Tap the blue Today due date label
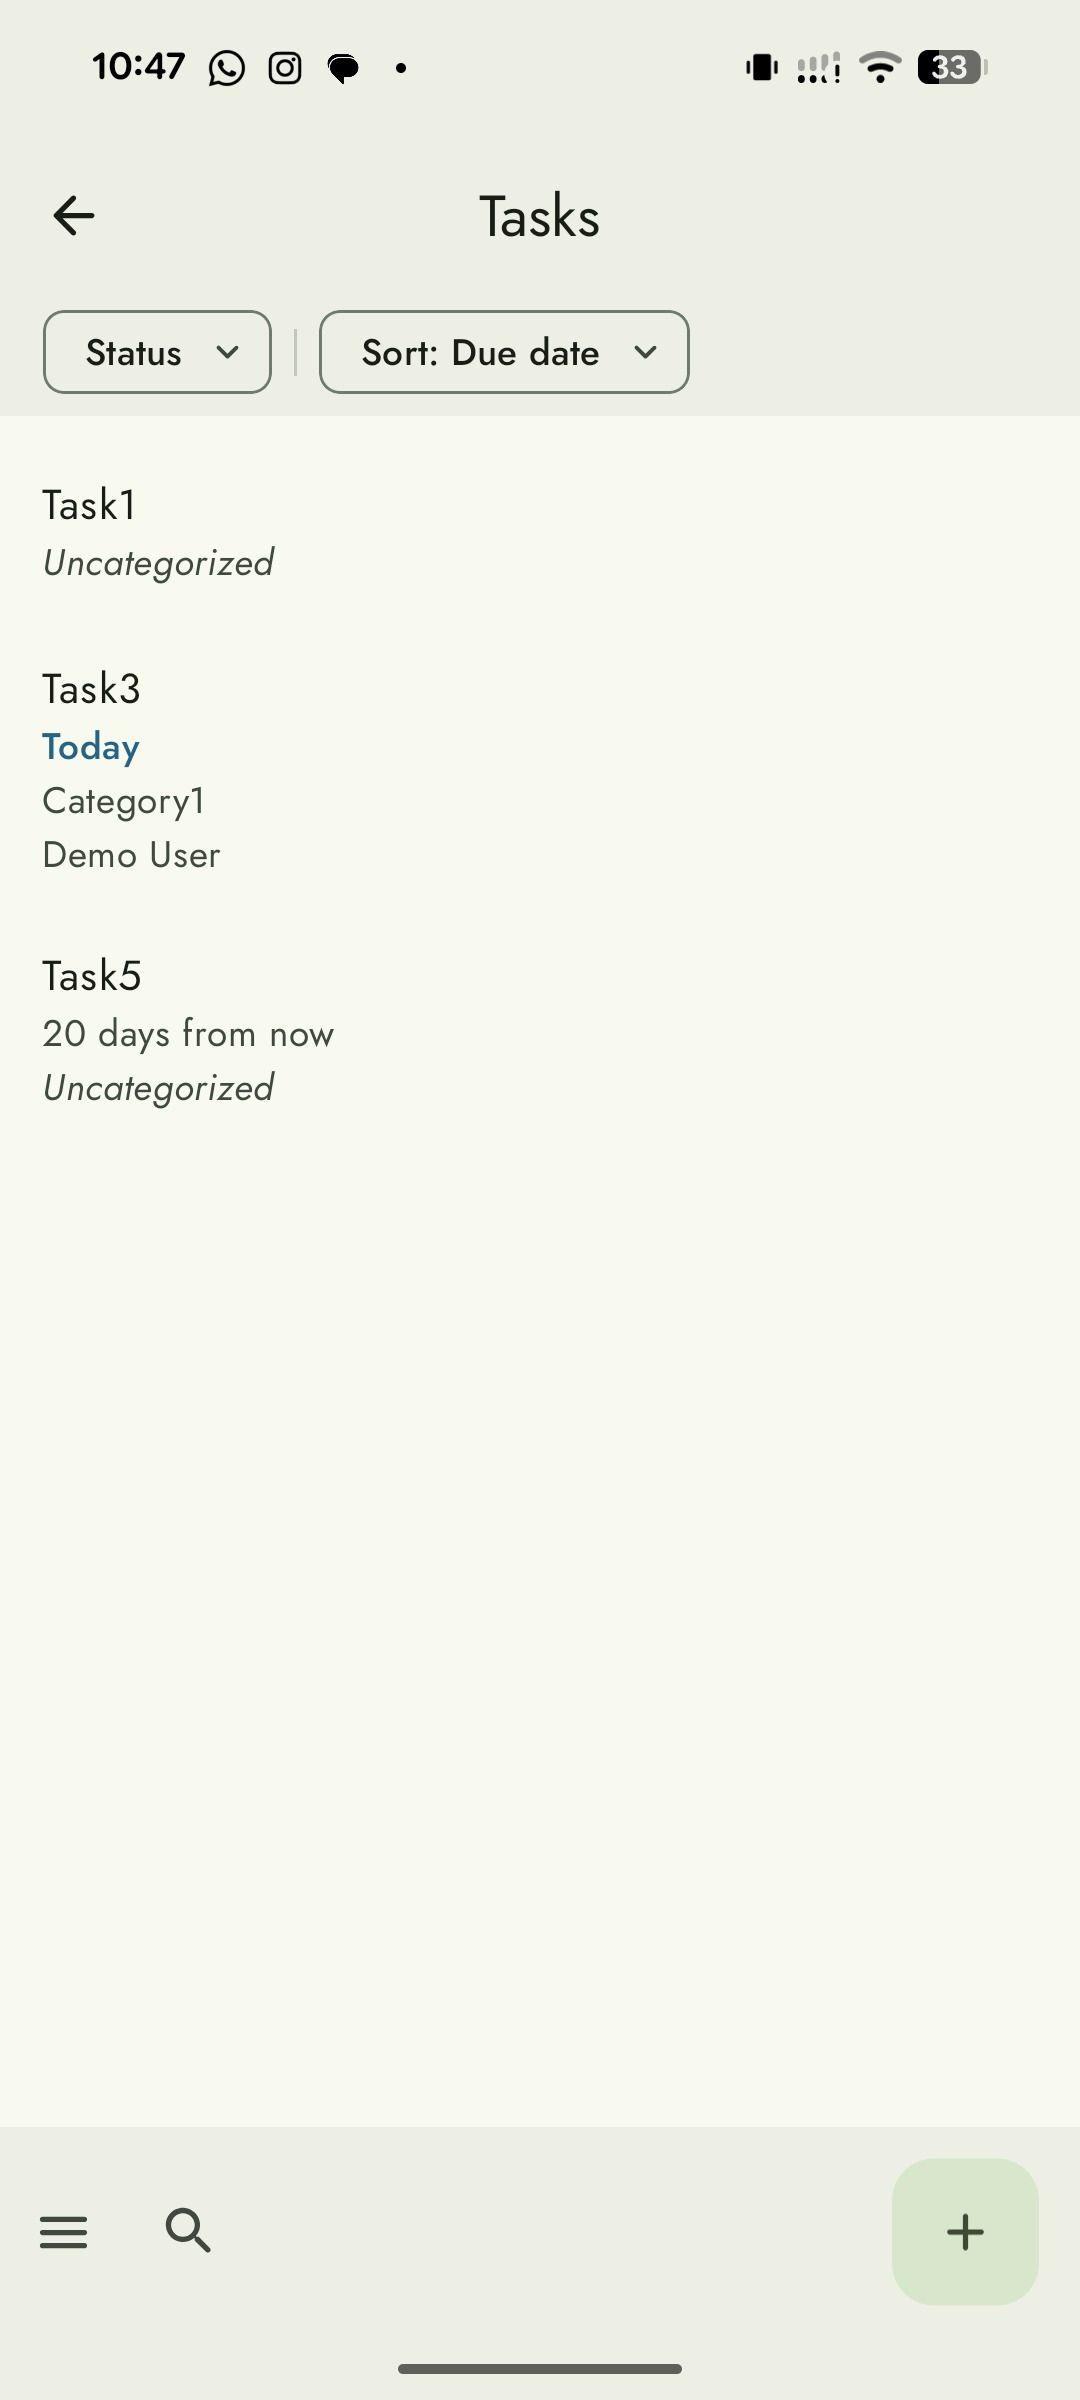This screenshot has width=1080, height=2400. click(90, 746)
